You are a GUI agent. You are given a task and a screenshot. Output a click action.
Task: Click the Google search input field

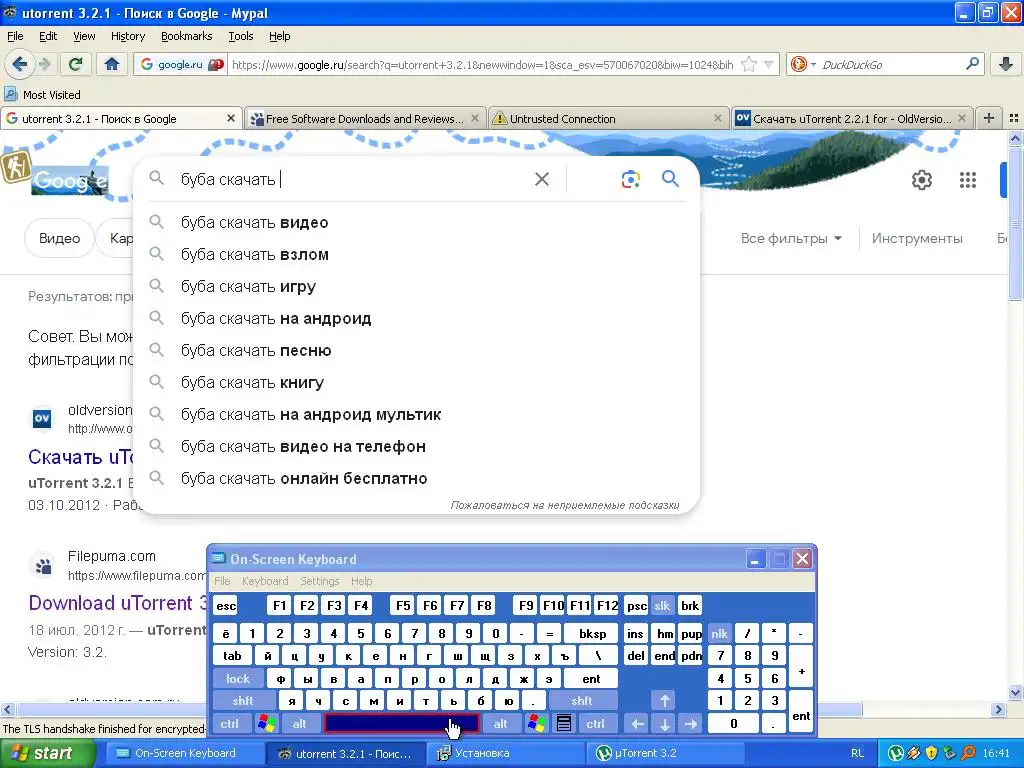353,179
